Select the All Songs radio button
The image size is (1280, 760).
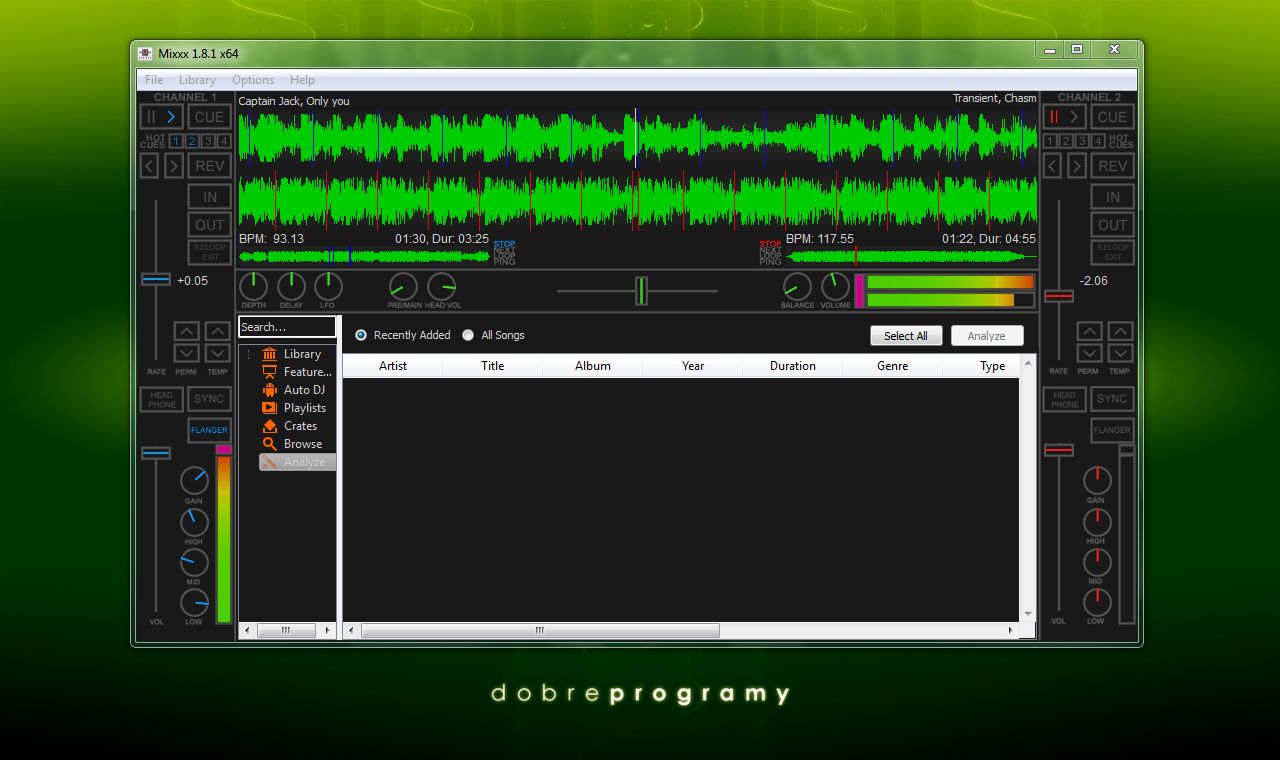(x=468, y=335)
